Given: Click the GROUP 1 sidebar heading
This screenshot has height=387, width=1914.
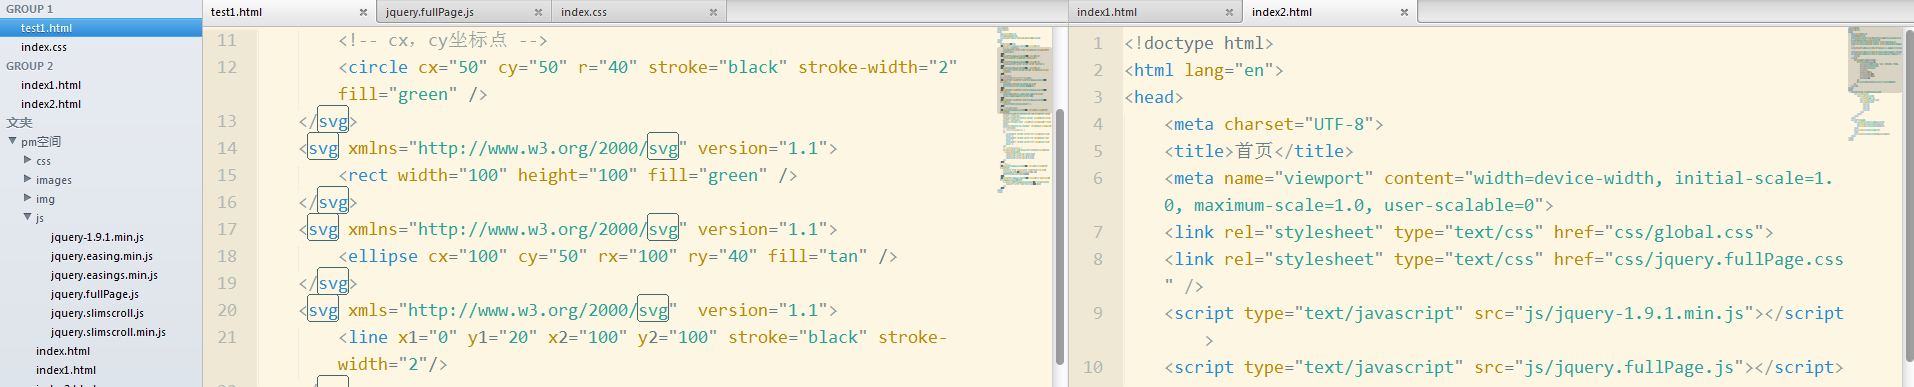Looking at the screenshot, I should (30, 9).
